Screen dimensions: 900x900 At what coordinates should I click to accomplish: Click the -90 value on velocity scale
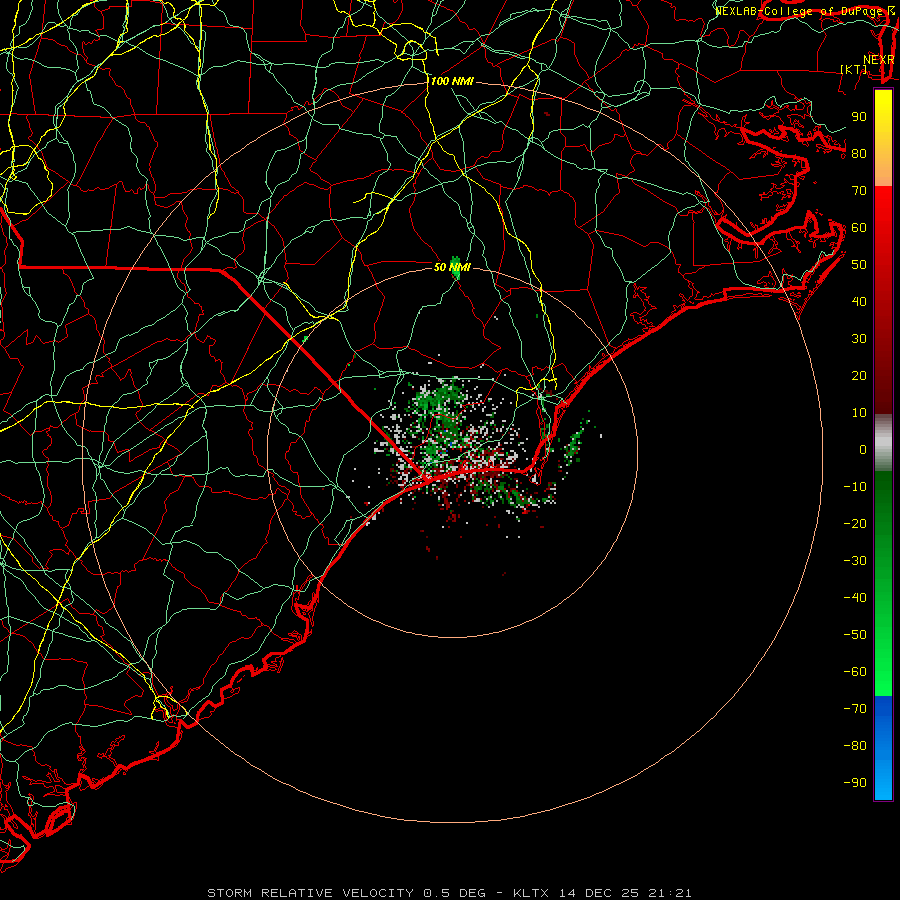click(855, 782)
